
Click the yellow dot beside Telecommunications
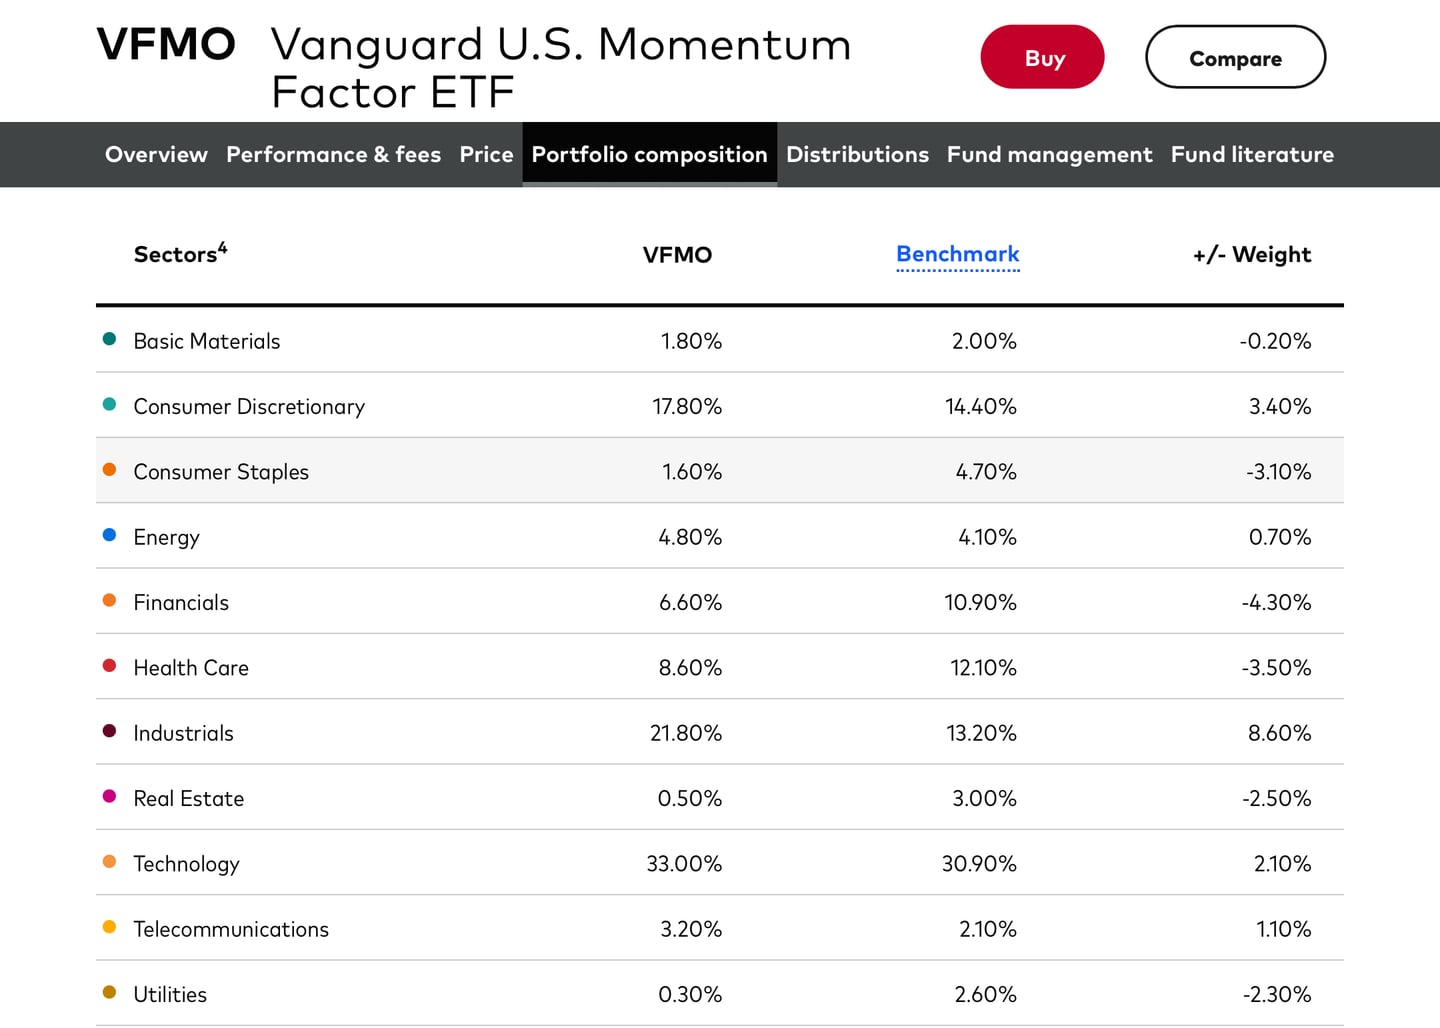coord(109,927)
